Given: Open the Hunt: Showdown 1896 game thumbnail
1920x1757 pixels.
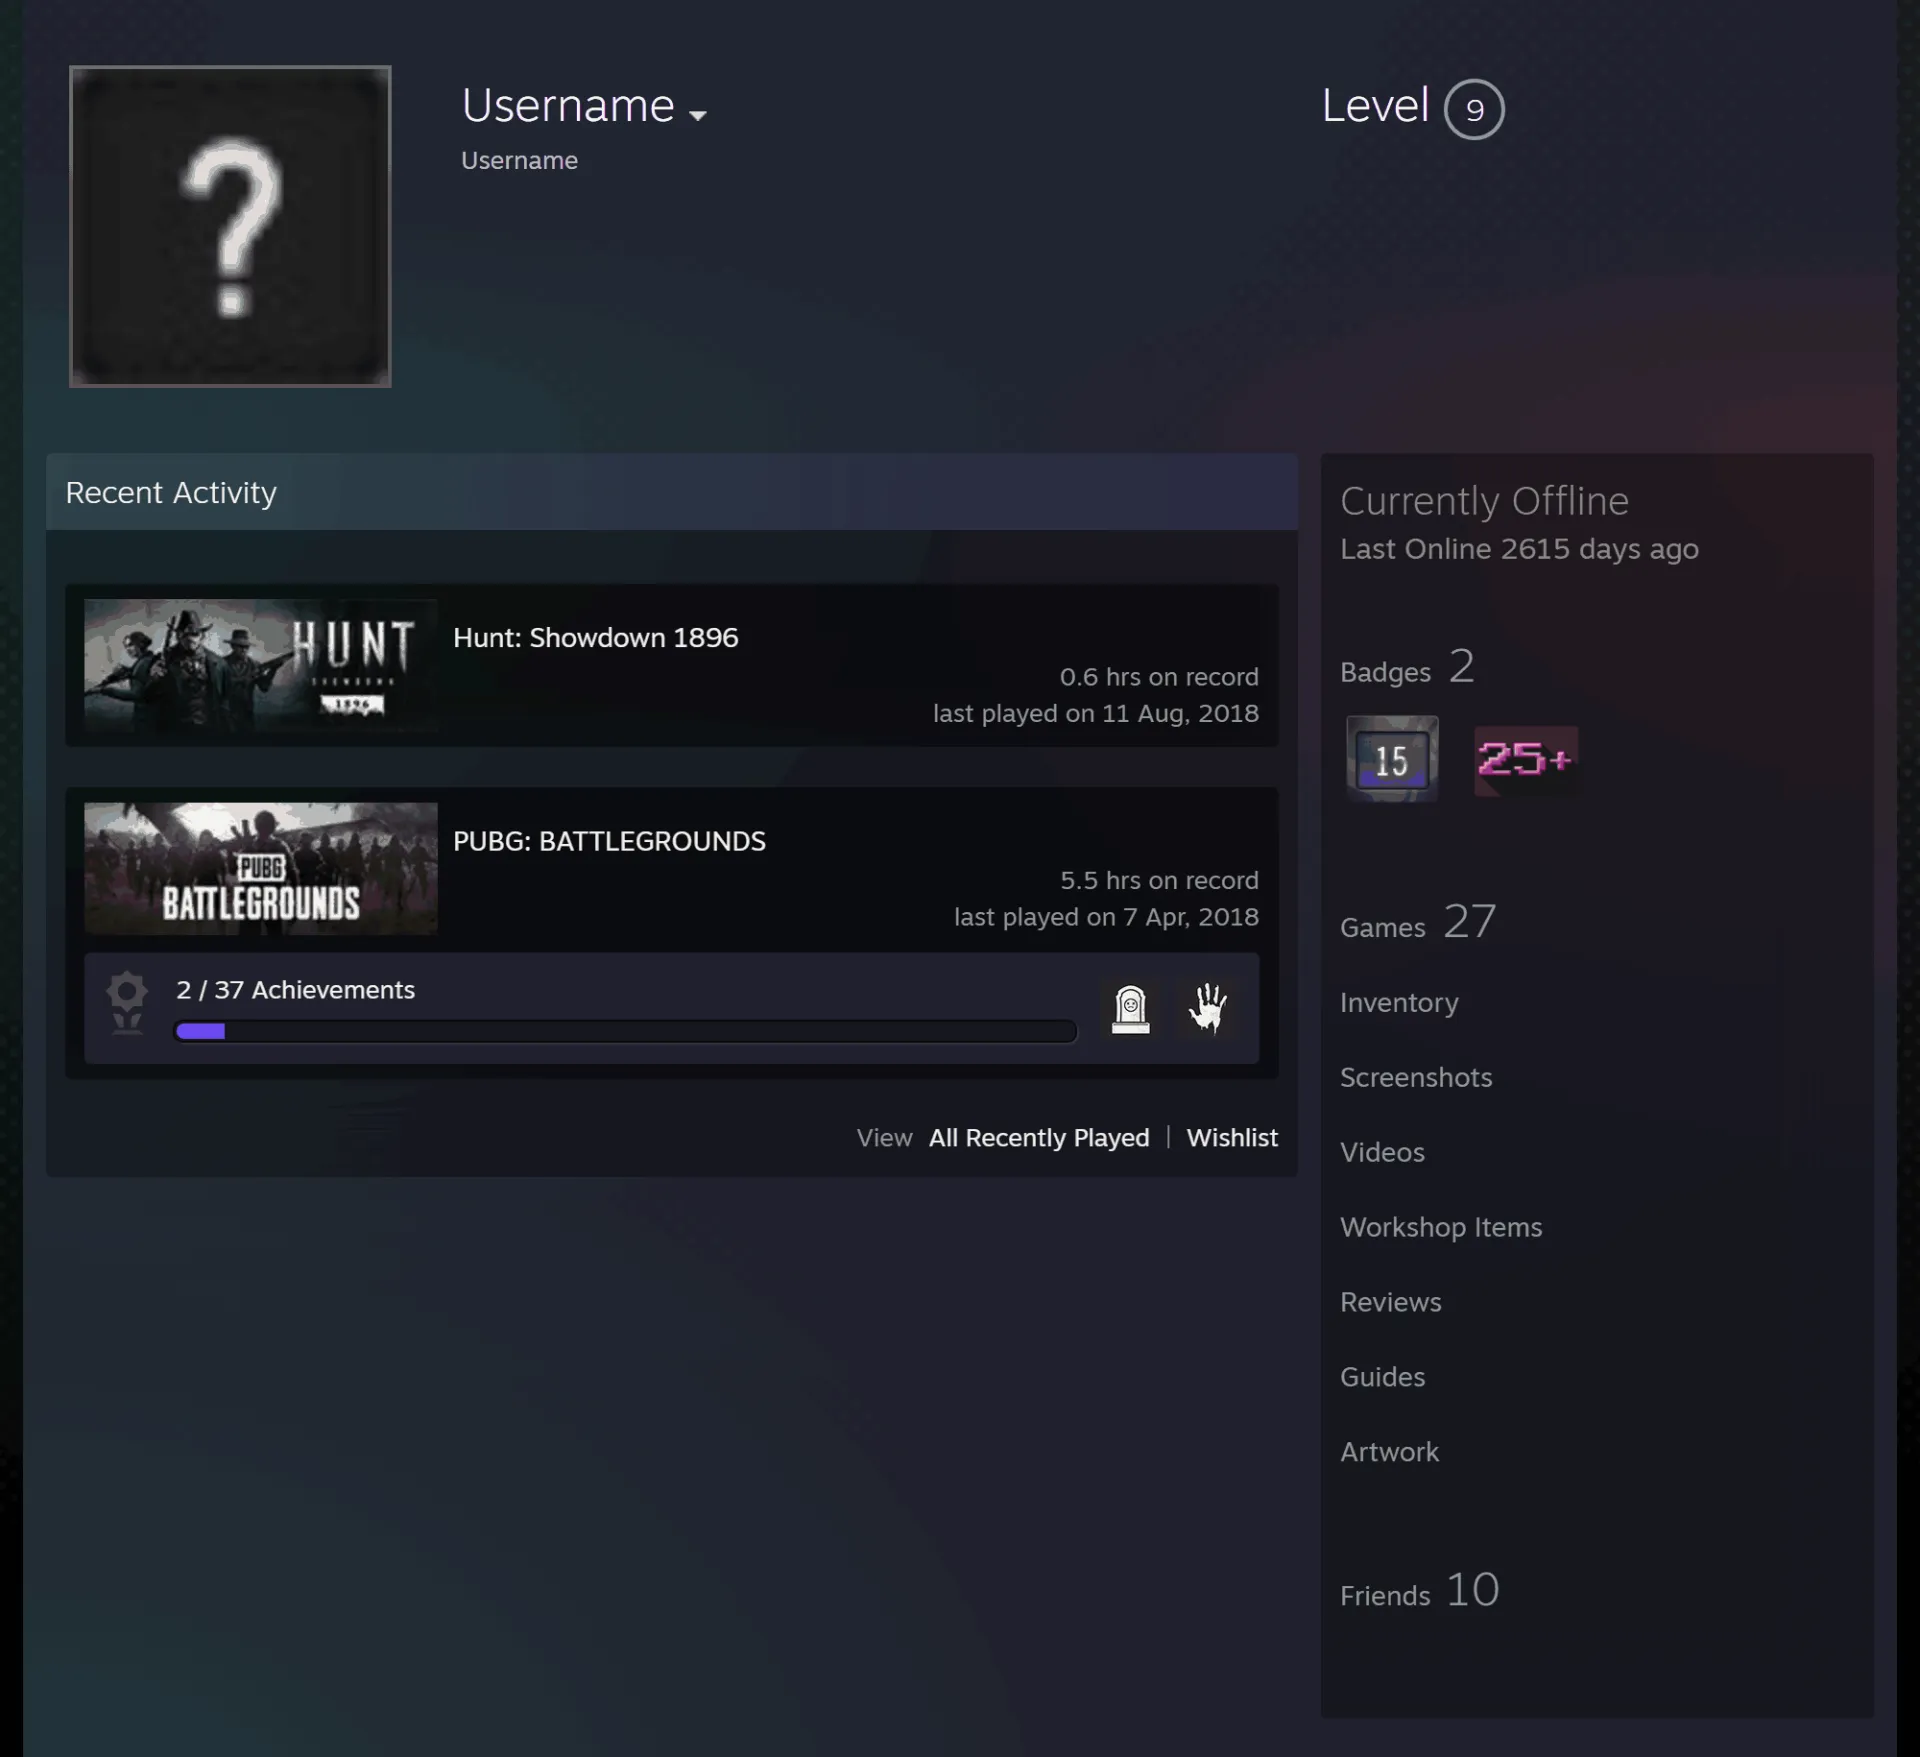Looking at the screenshot, I should 260,665.
